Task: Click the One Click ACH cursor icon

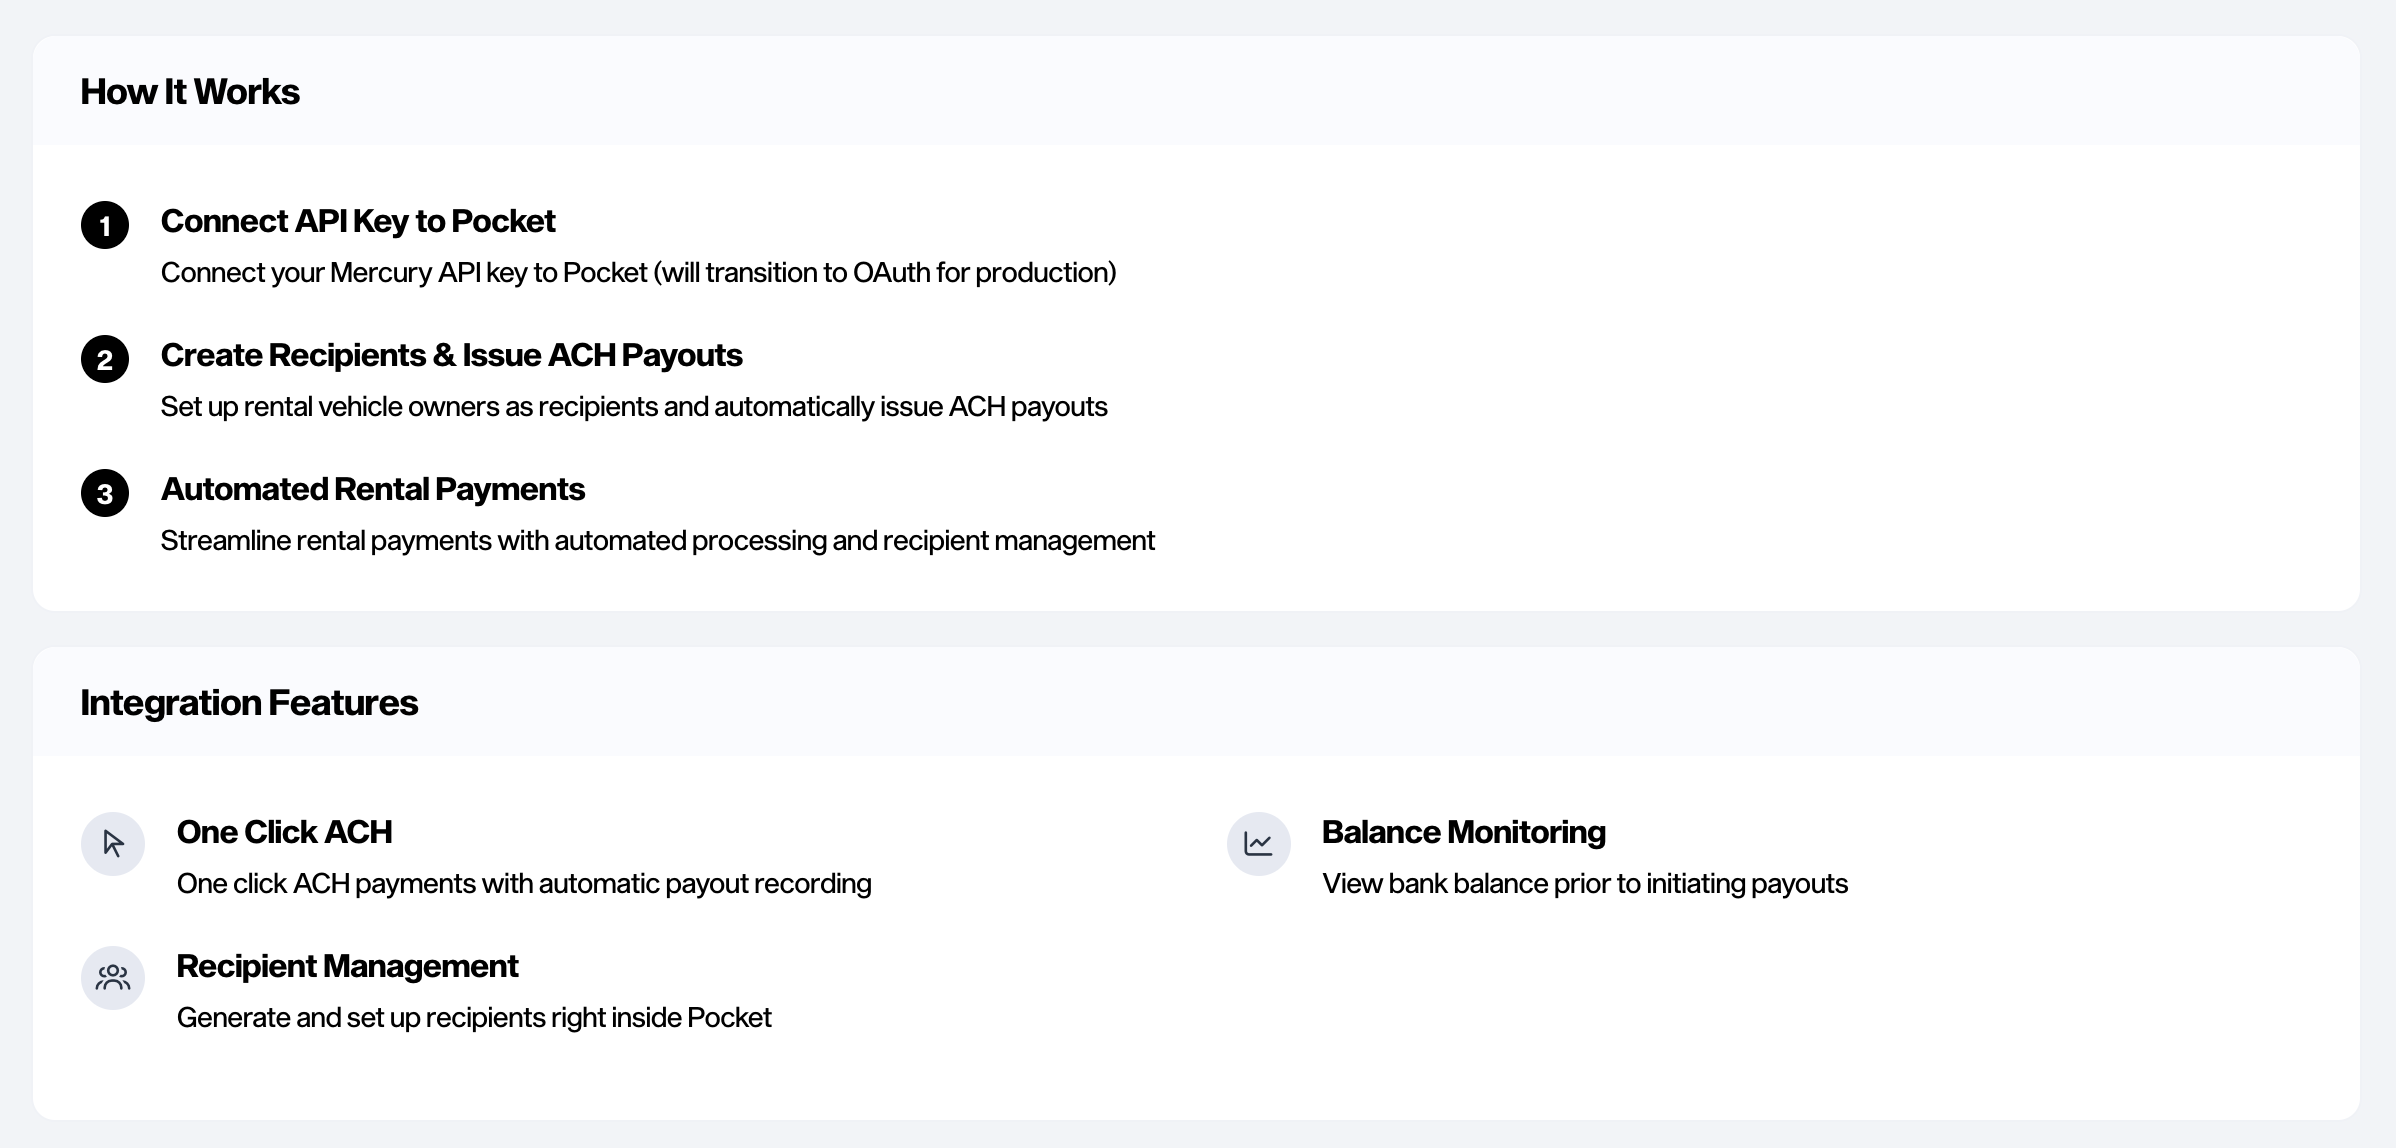Action: tap(113, 844)
